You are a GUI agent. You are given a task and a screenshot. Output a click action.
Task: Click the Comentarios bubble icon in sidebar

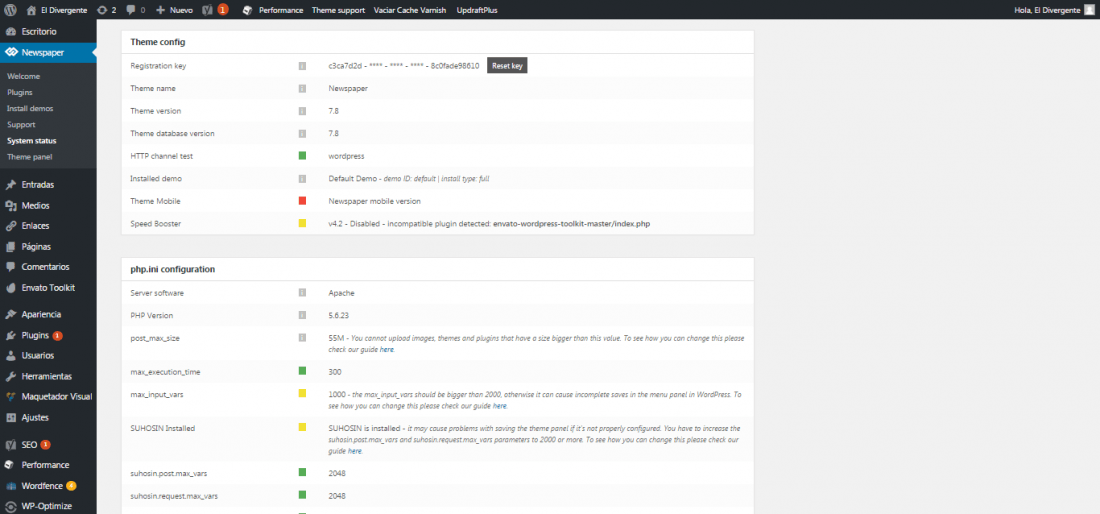(x=11, y=267)
